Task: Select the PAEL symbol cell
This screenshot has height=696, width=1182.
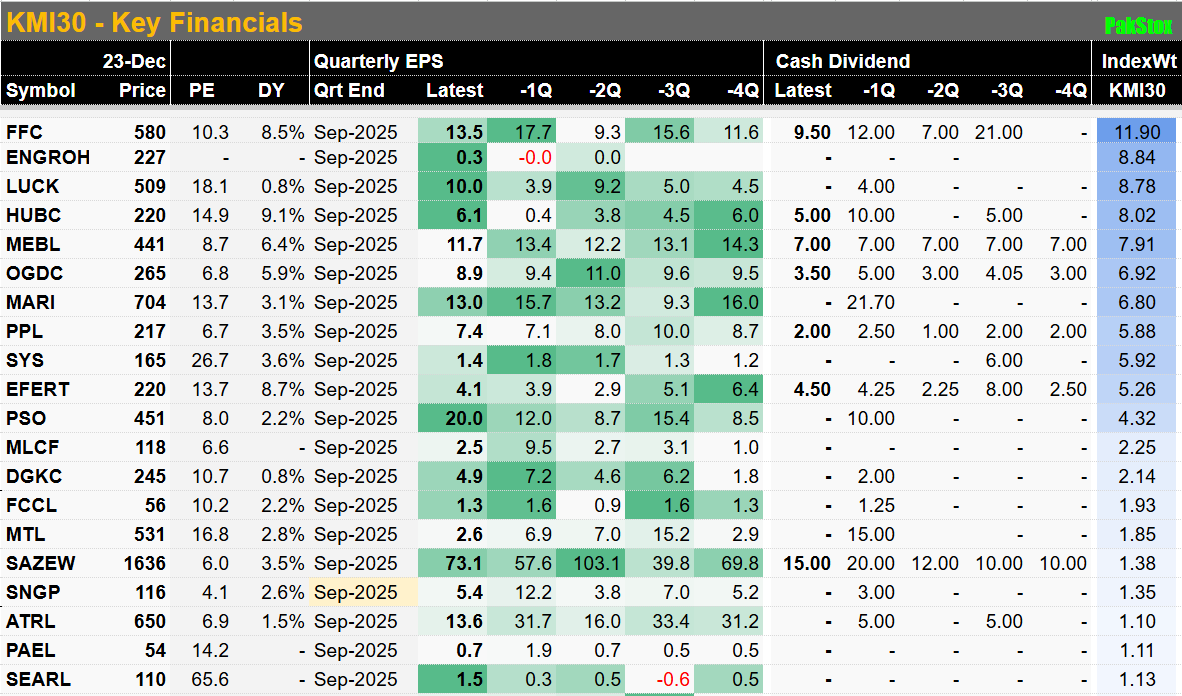Action: click(x=30, y=650)
